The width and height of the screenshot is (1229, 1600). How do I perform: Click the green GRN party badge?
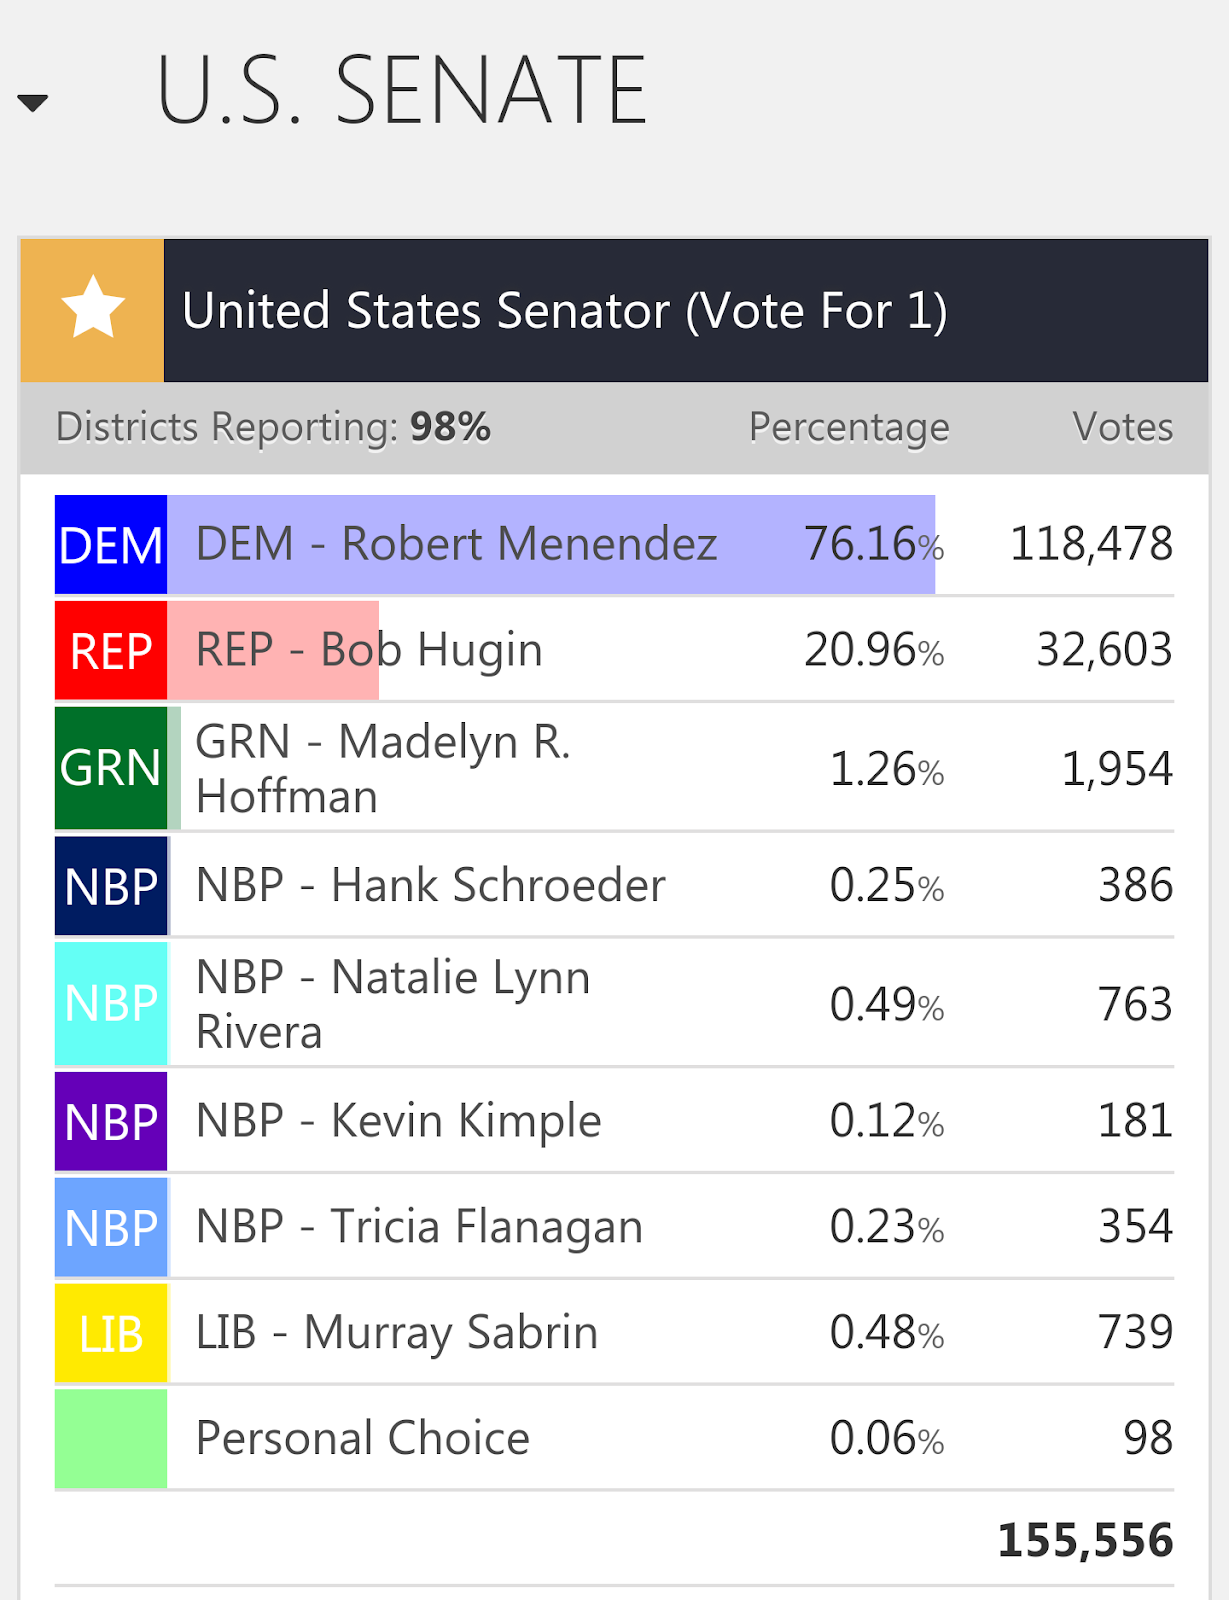pos(111,768)
